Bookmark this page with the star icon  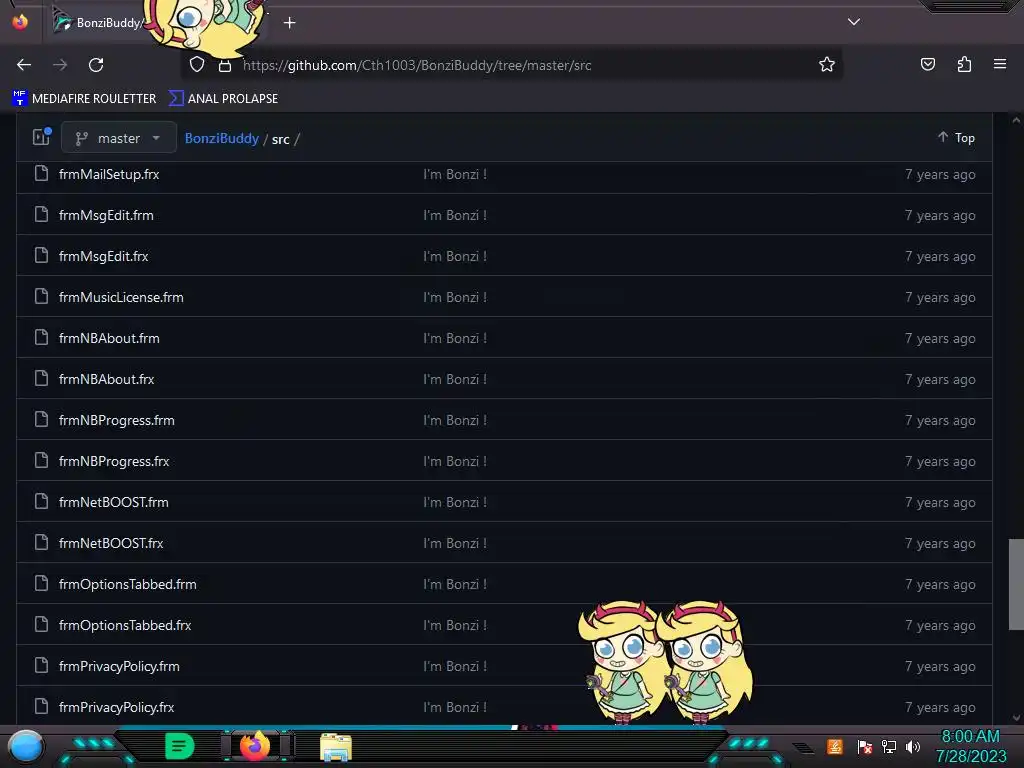pos(827,65)
